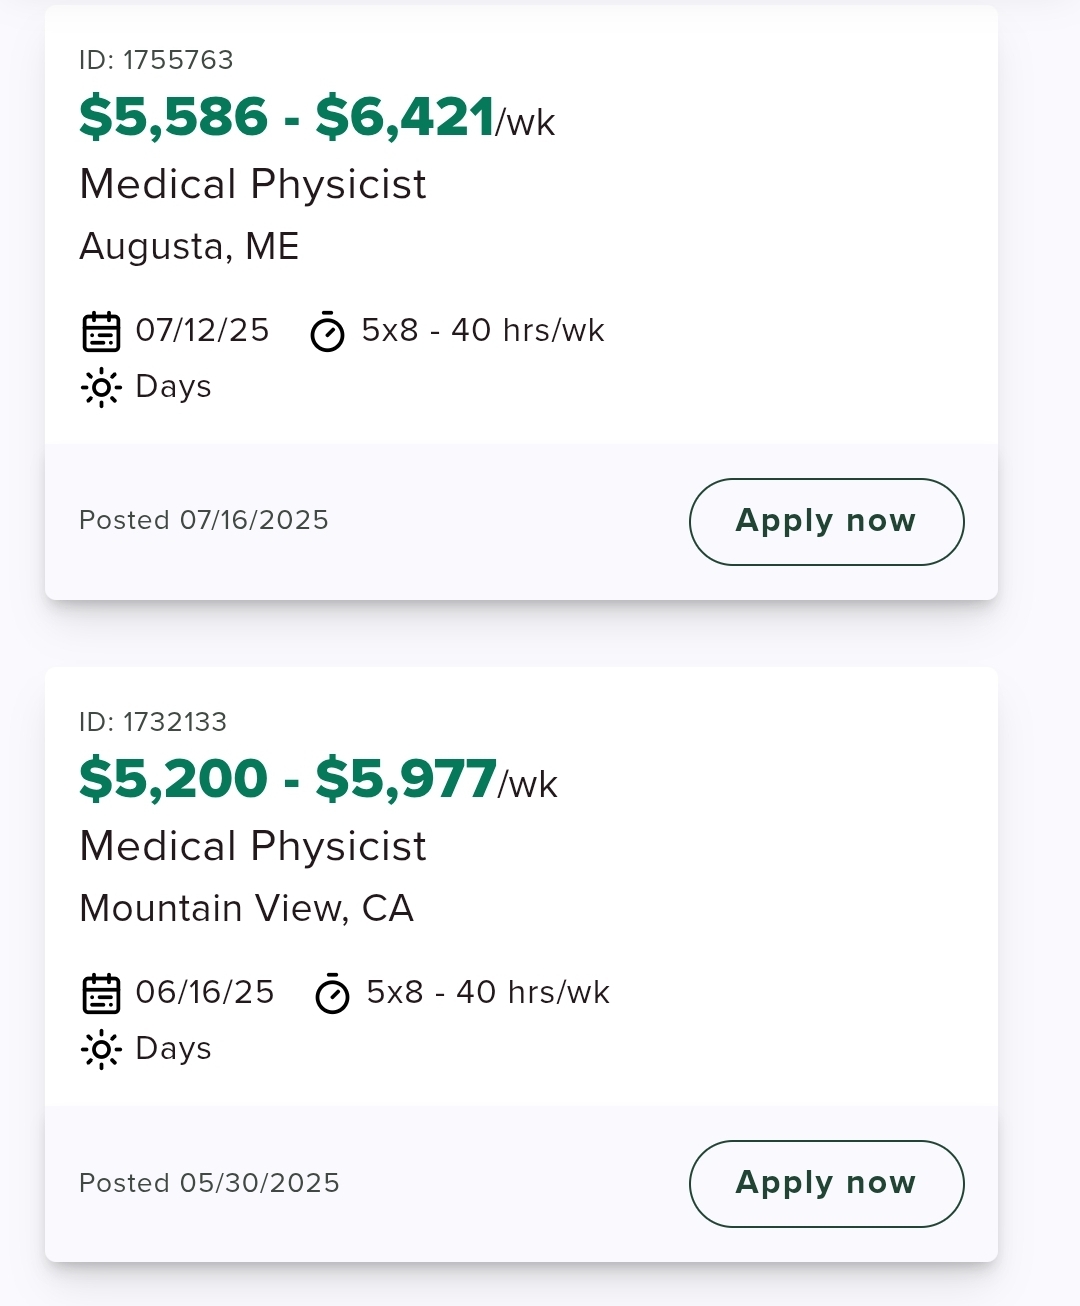The width and height of the screenshot is (1080, 1306).
Task: Click the stopwatch icon in the Augusta job
Action: click(327, 332)
